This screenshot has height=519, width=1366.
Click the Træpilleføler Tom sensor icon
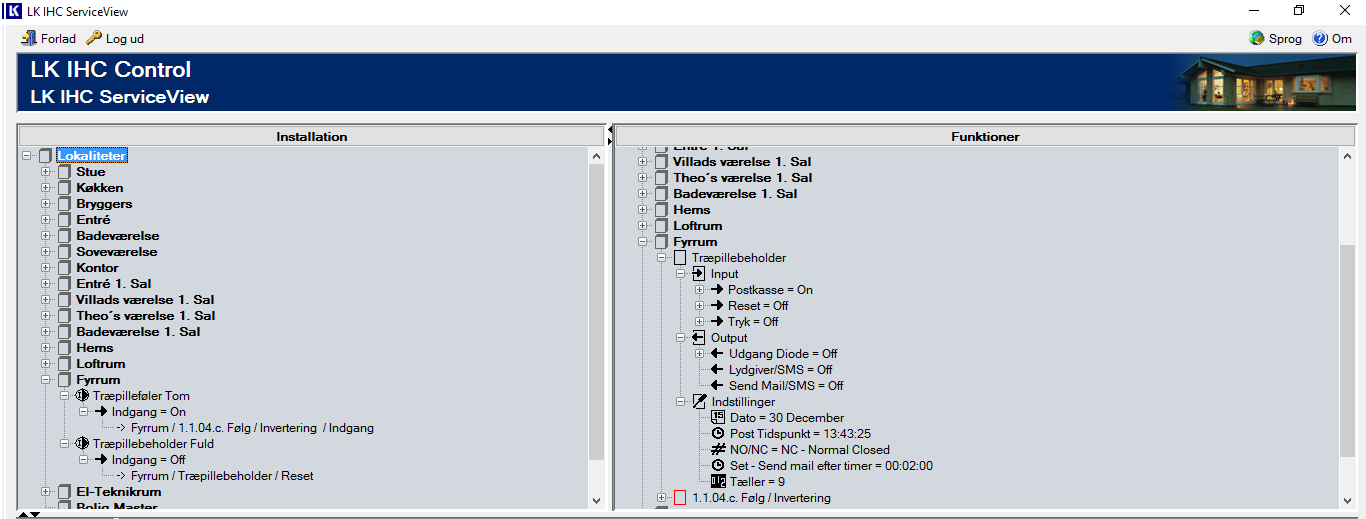coord(82,396)
